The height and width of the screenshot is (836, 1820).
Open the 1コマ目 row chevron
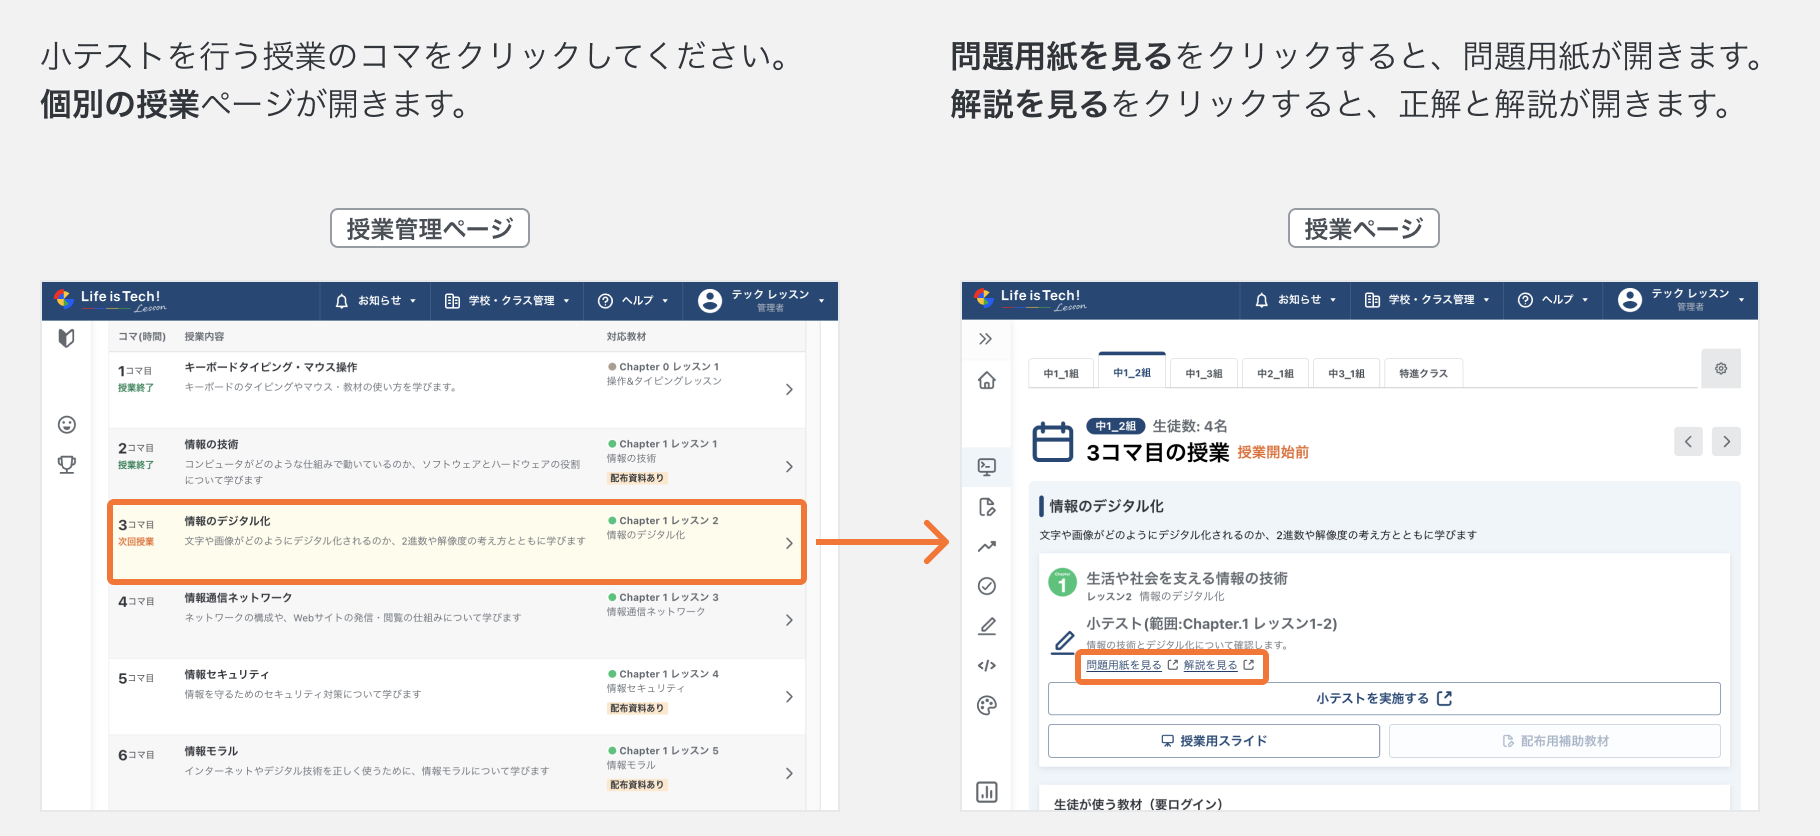(x=789, y=390)
